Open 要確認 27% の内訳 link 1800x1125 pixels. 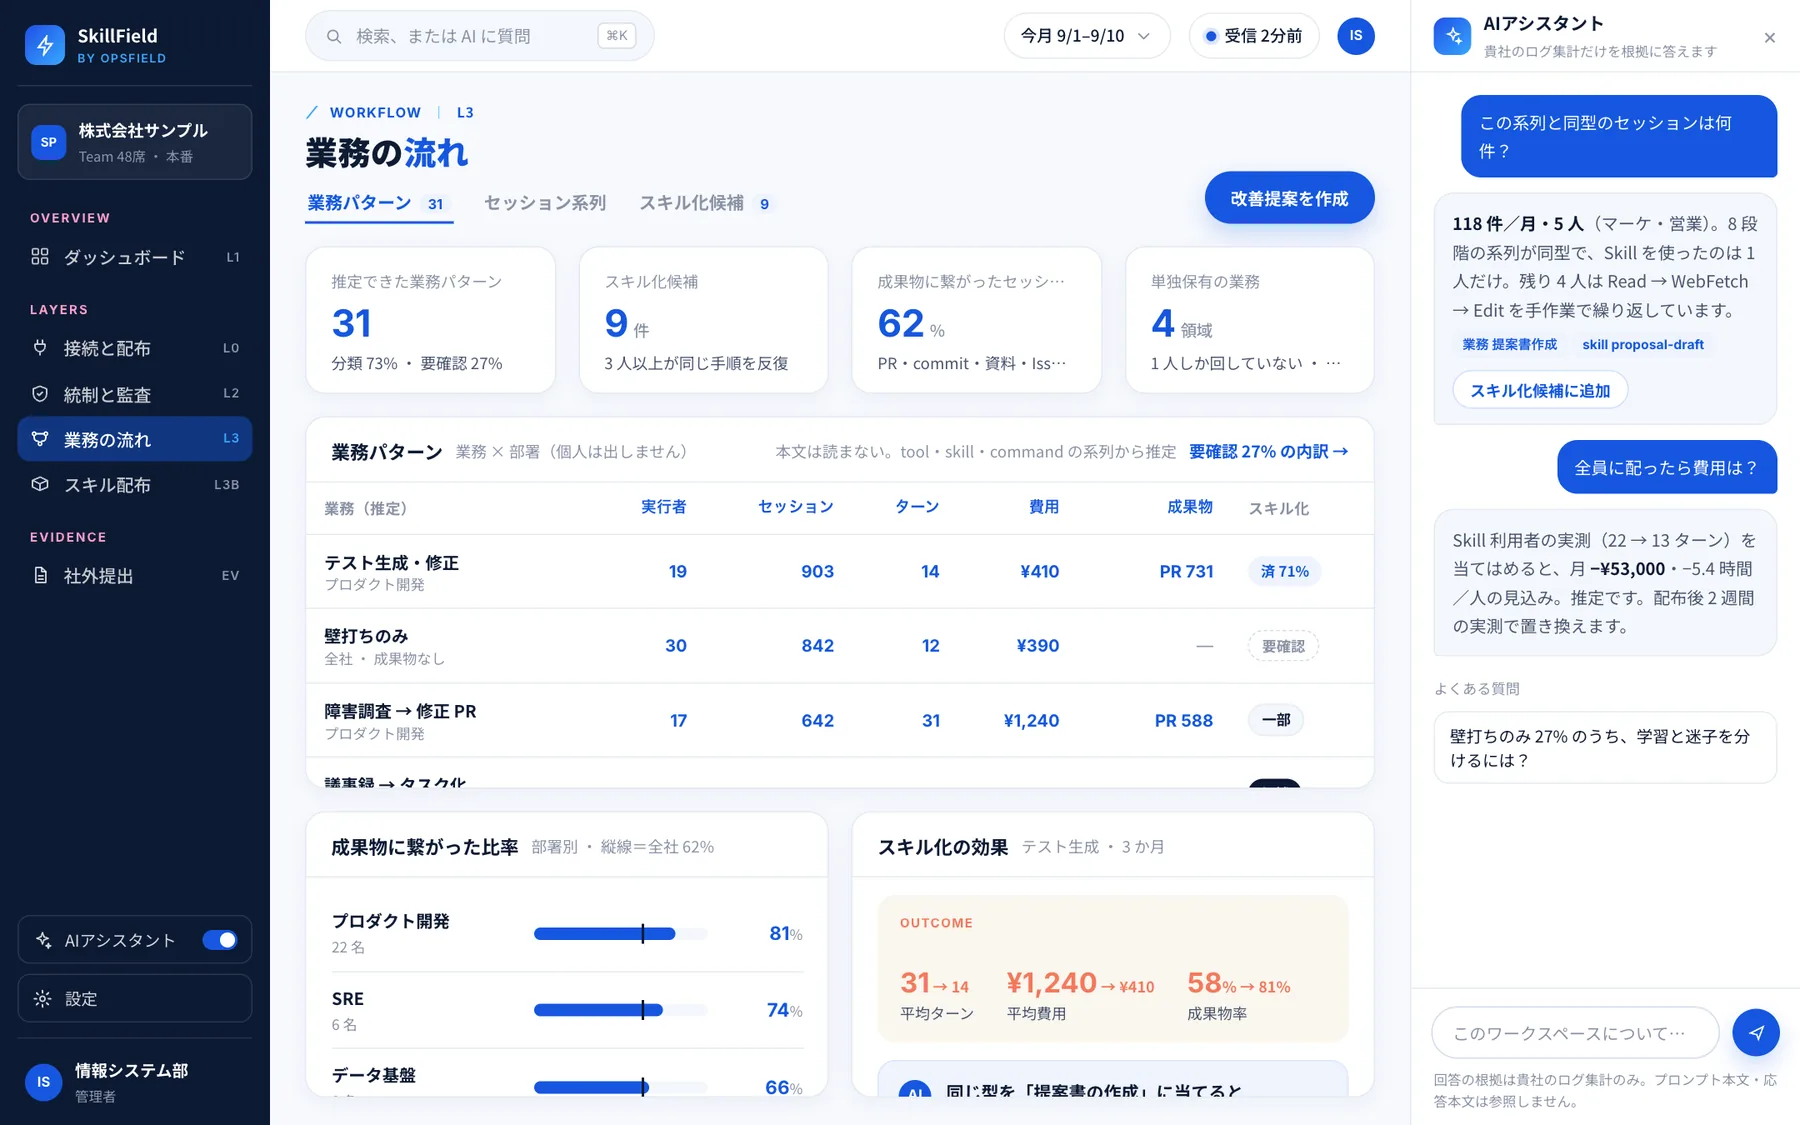point(1268,452)
